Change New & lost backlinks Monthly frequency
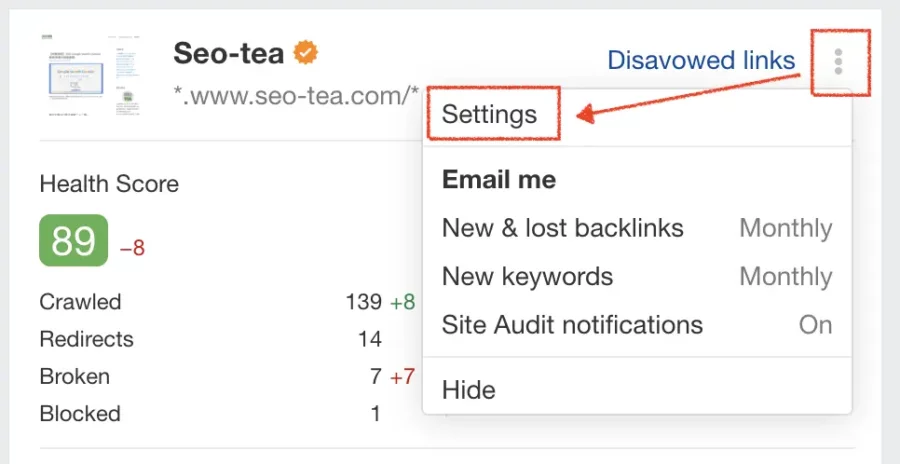 point(786,228)
